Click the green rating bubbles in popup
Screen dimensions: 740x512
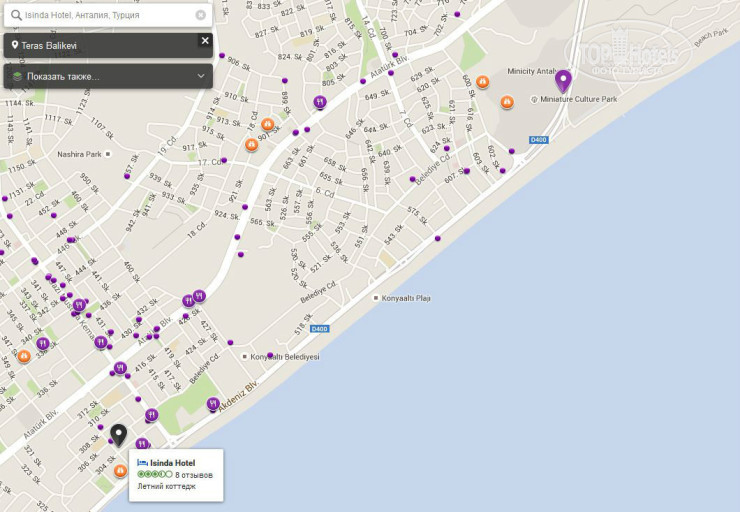tap(154, 475)
